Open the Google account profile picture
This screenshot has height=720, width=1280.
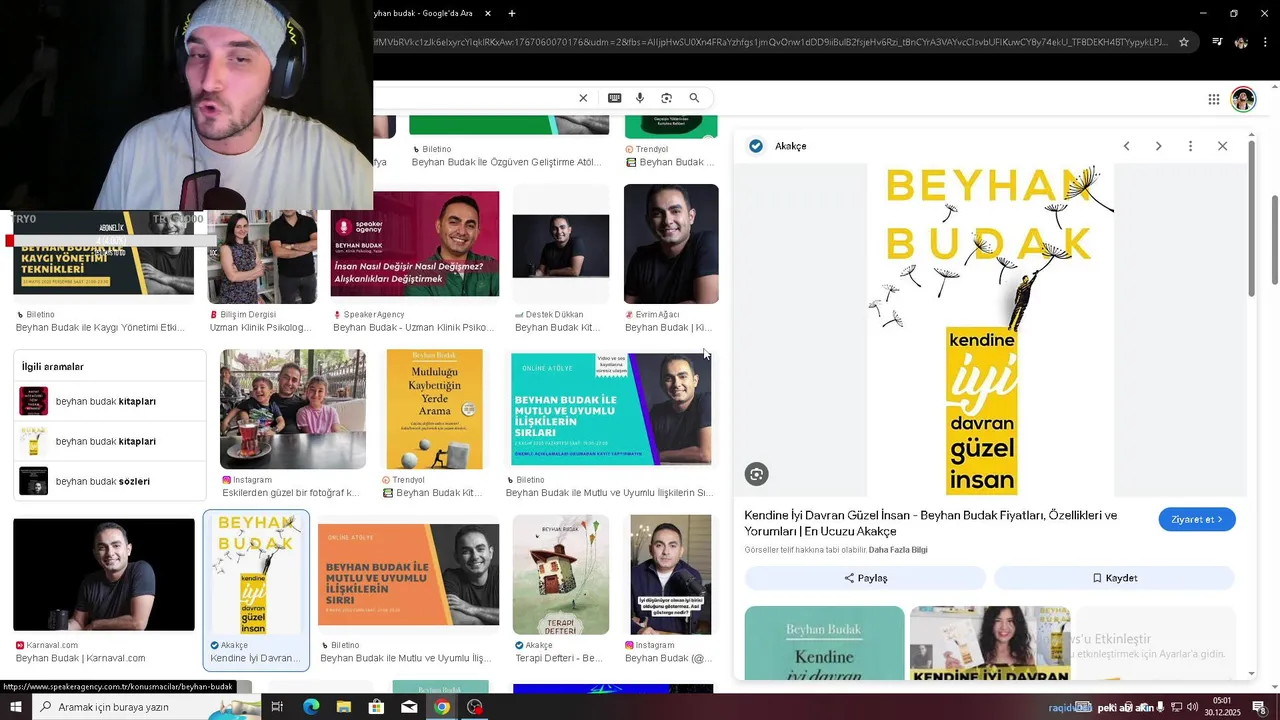click(1243, 99)
